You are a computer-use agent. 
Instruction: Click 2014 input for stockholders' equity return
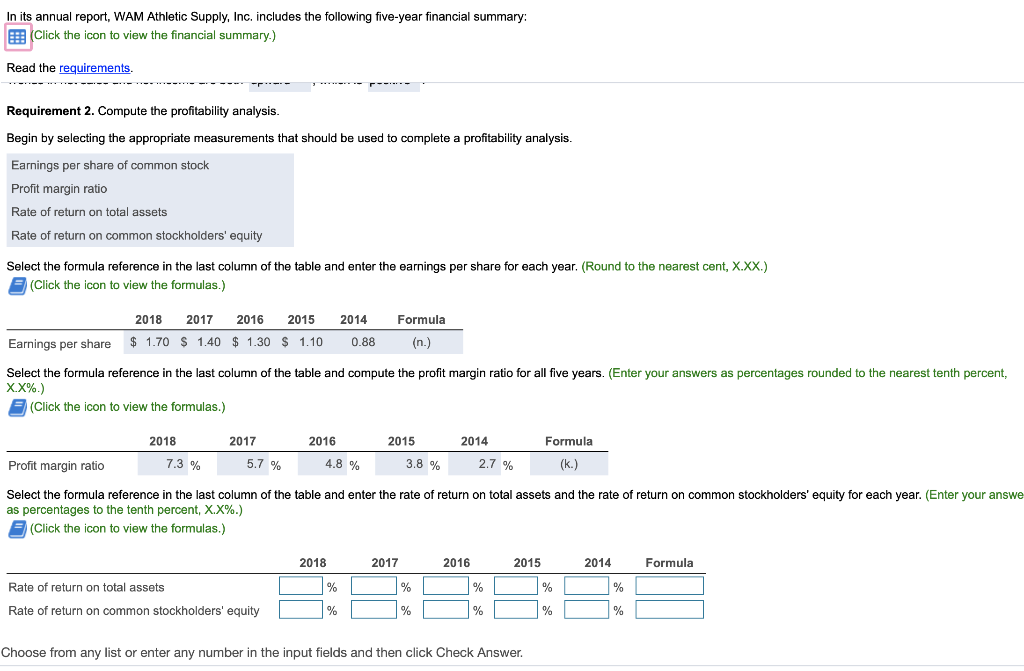(586, 609)
